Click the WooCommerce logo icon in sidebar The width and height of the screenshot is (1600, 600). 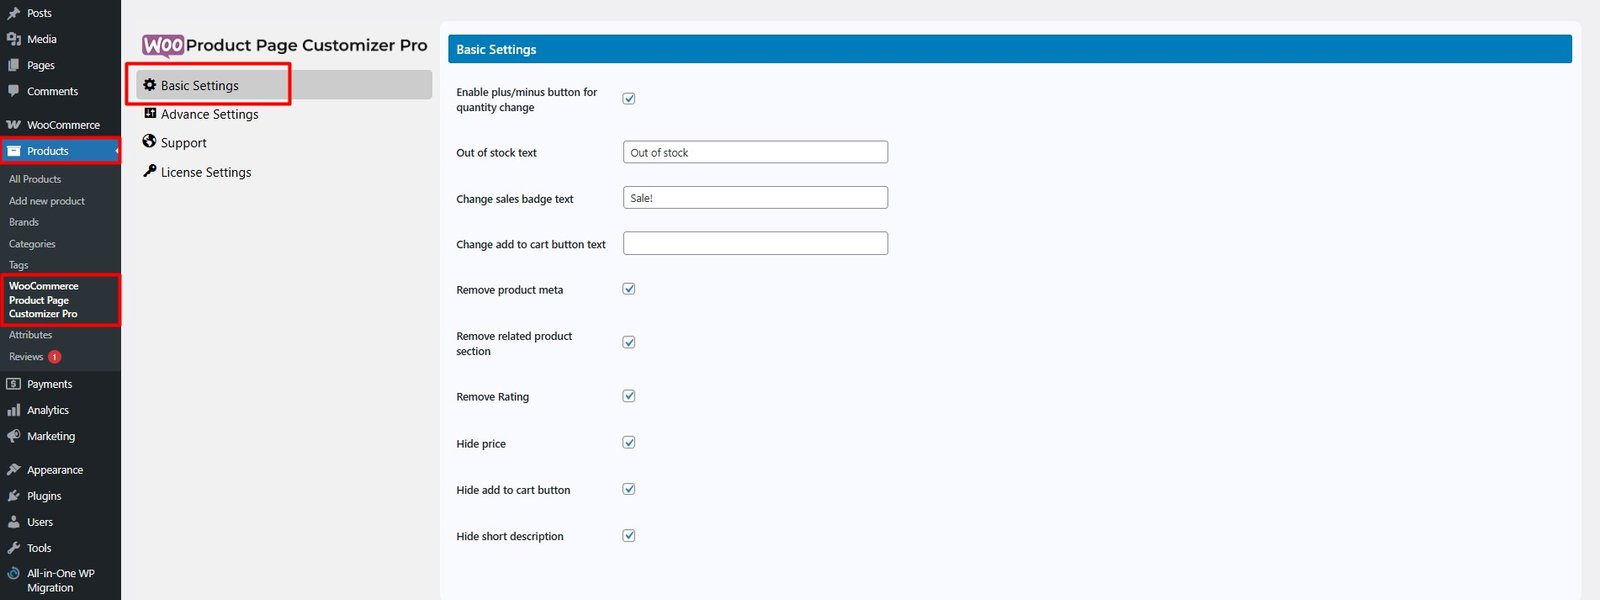click(13, 125)
